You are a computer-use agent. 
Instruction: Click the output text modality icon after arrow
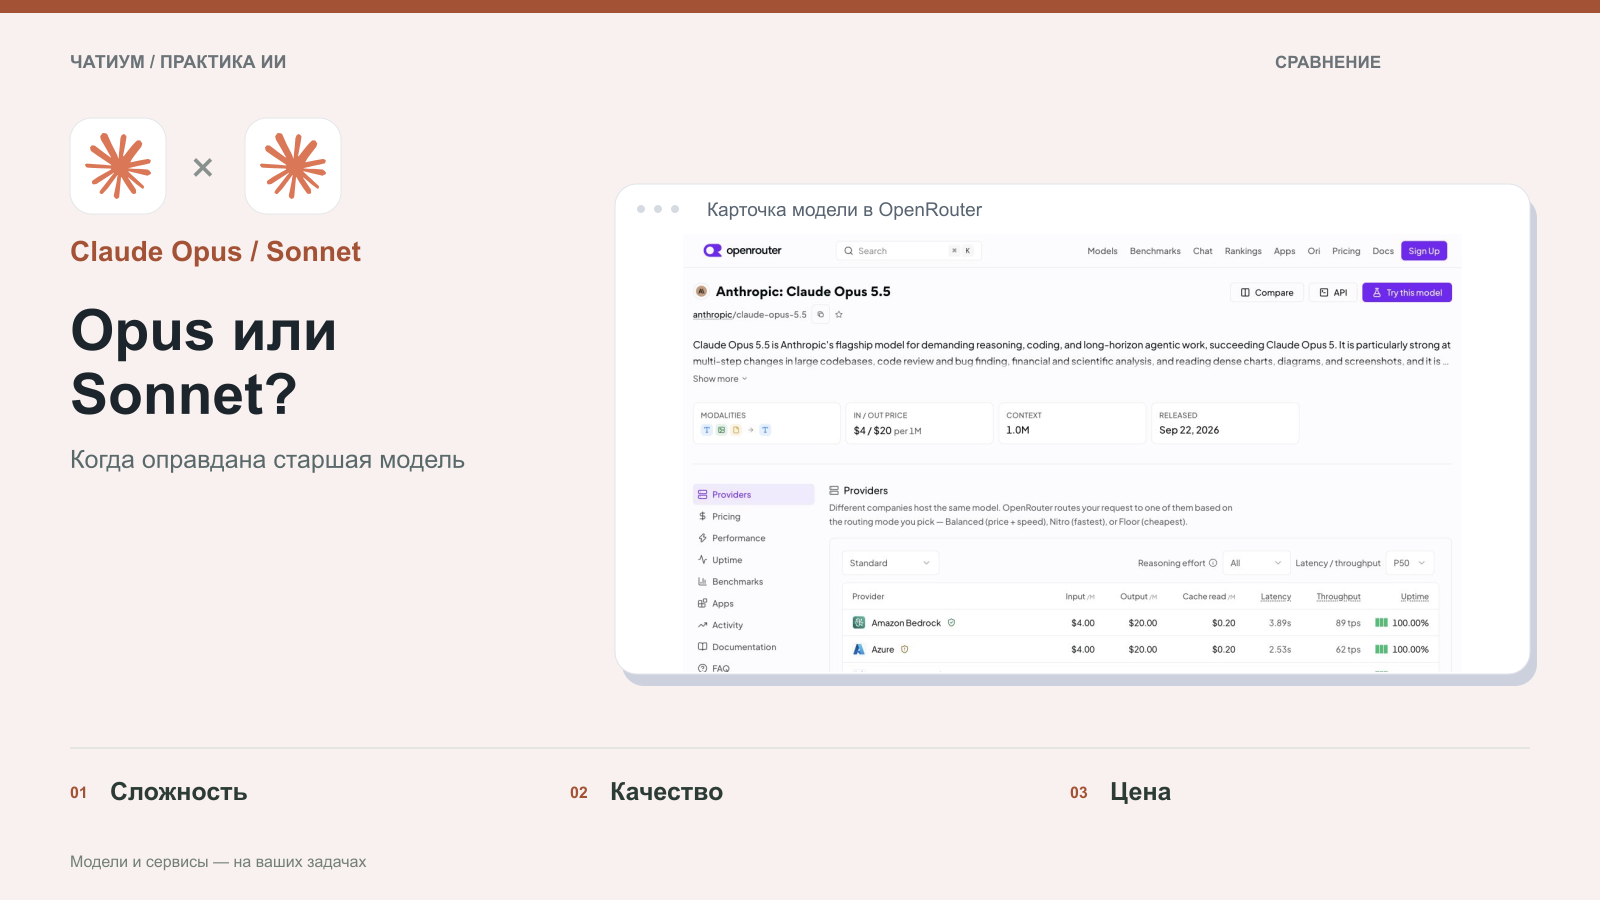click(765, 430)
